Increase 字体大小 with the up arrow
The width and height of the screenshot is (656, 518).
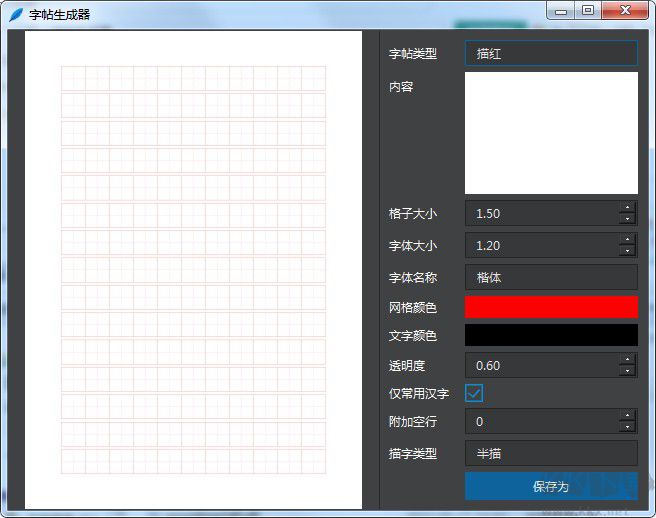(x=627, y=239)
